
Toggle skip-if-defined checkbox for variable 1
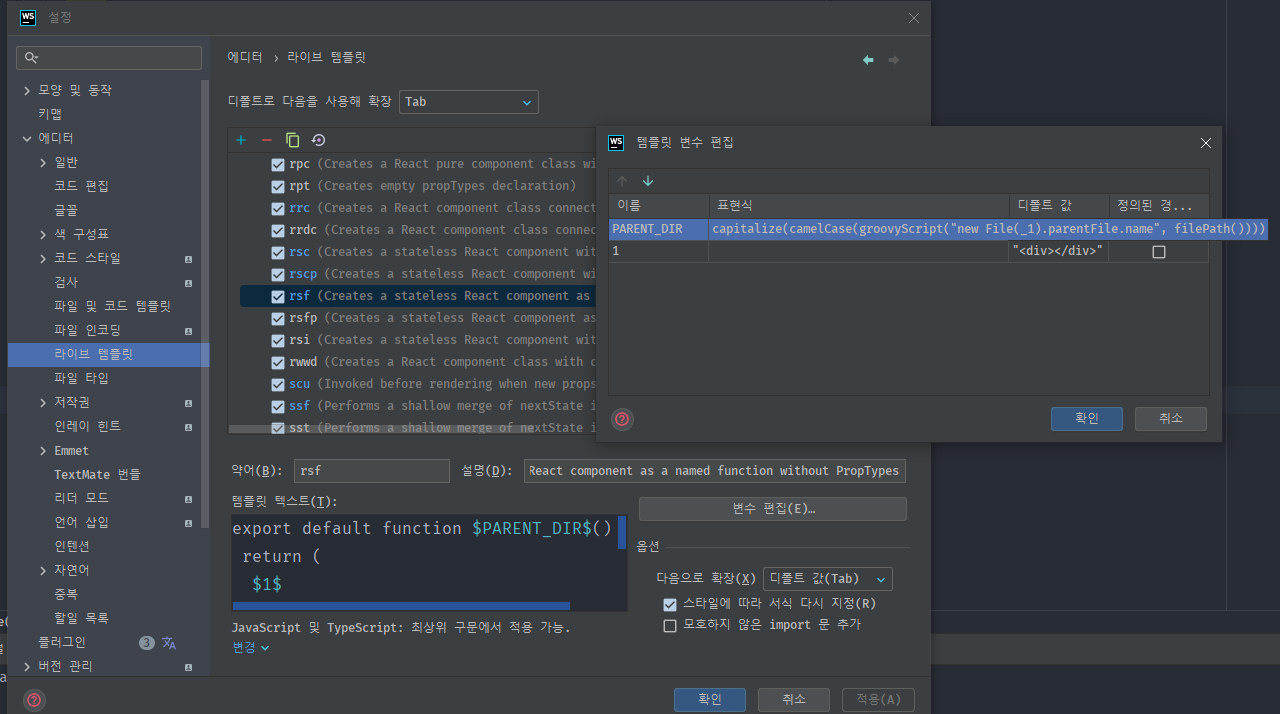(1159, 252)
